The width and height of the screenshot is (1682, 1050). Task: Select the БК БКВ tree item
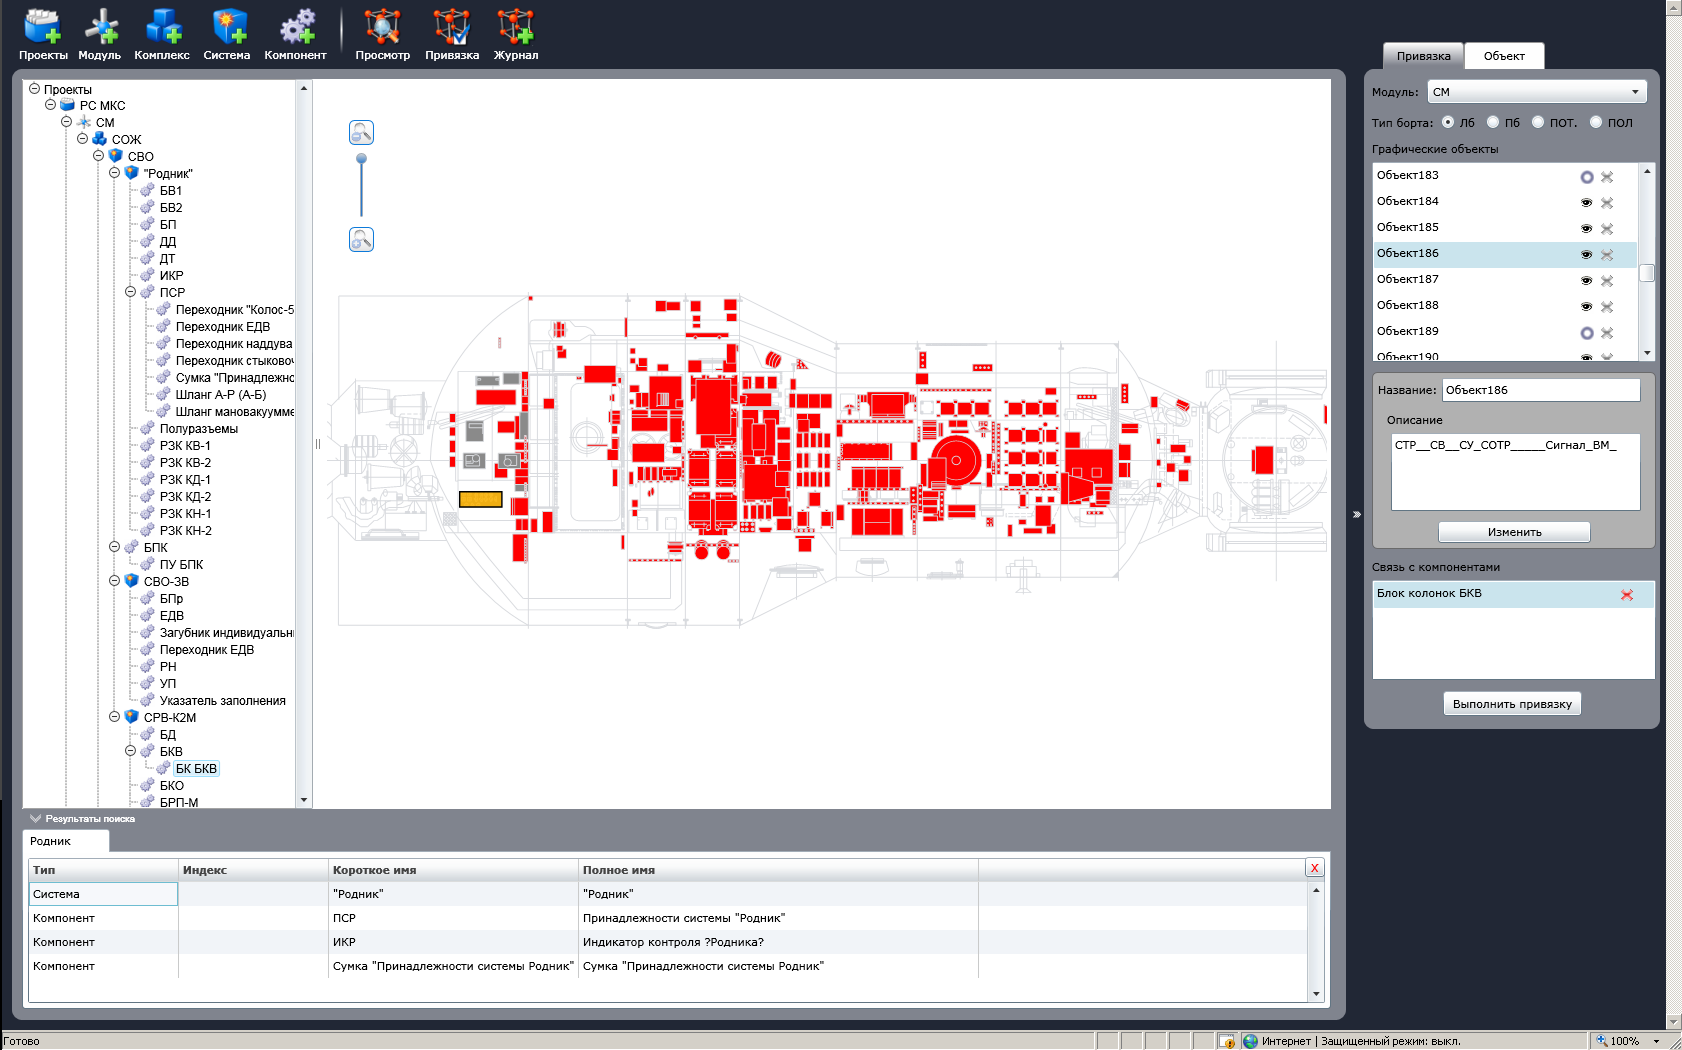pos(196,769)
